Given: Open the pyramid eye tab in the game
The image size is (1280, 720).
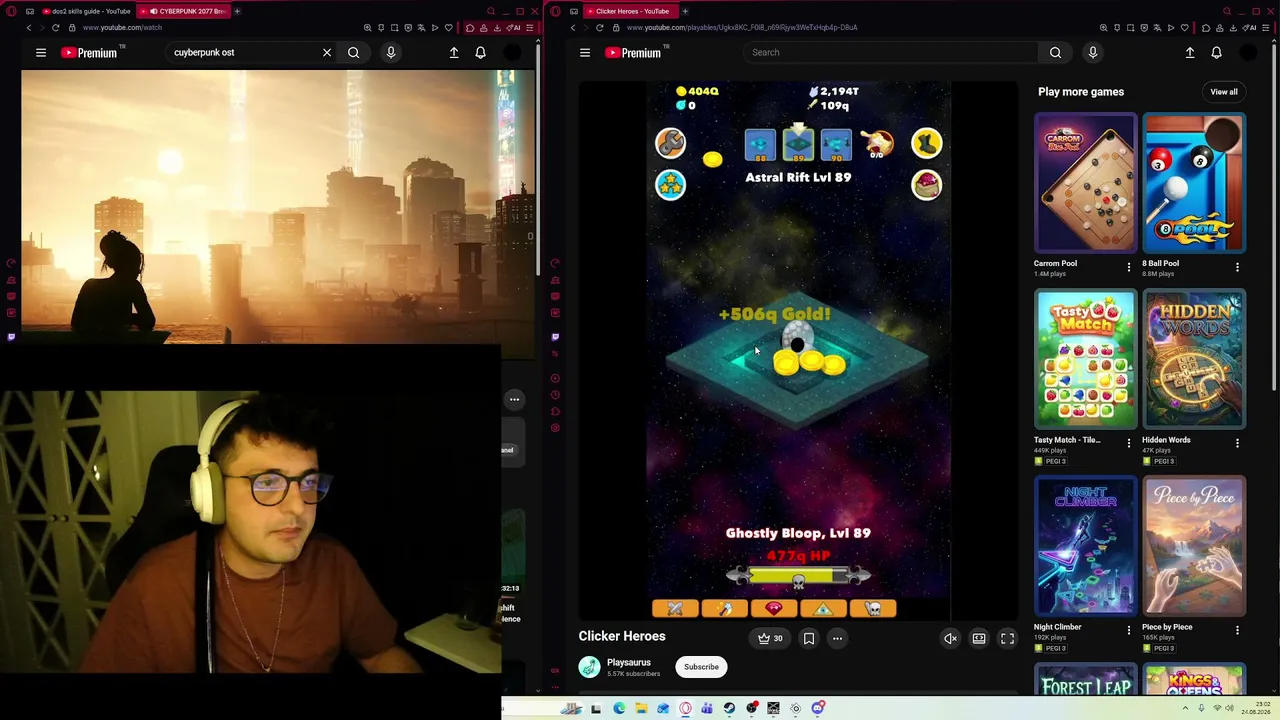Looking at the screenshot, I should pos(823,608).
